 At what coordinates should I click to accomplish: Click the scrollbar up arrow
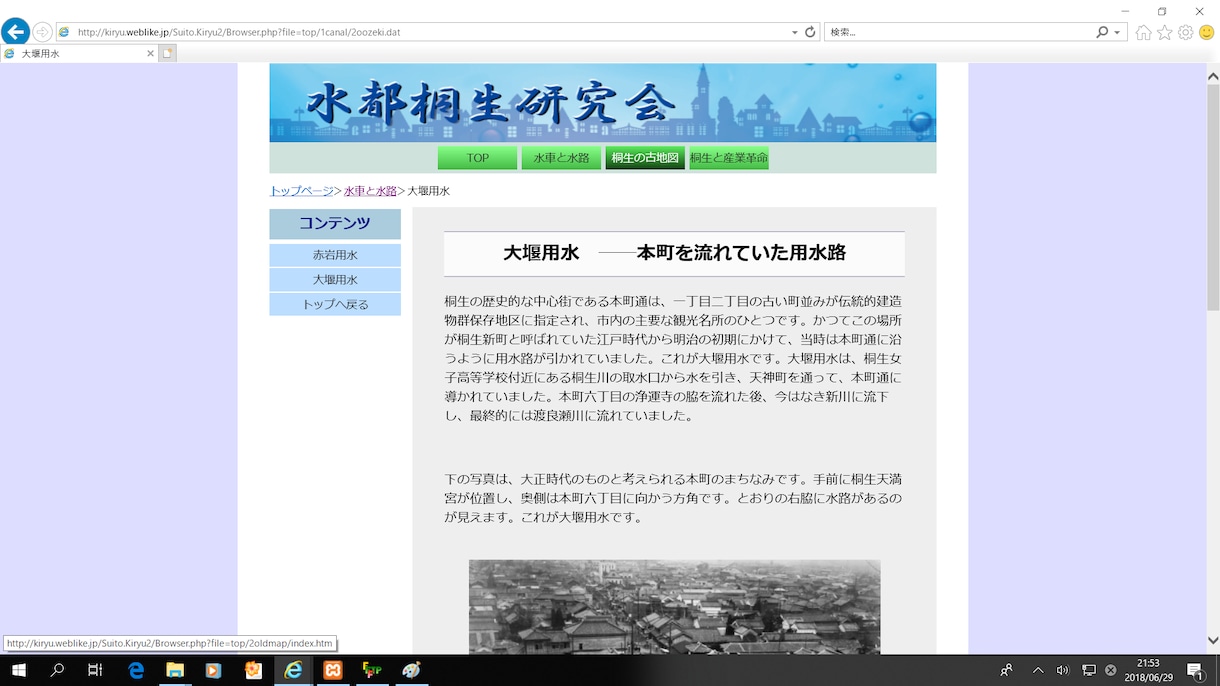point(1213,75)
